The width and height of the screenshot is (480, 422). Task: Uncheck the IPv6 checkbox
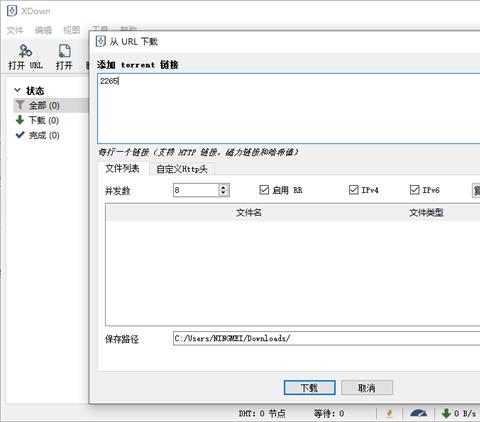[x=414, y=190]
